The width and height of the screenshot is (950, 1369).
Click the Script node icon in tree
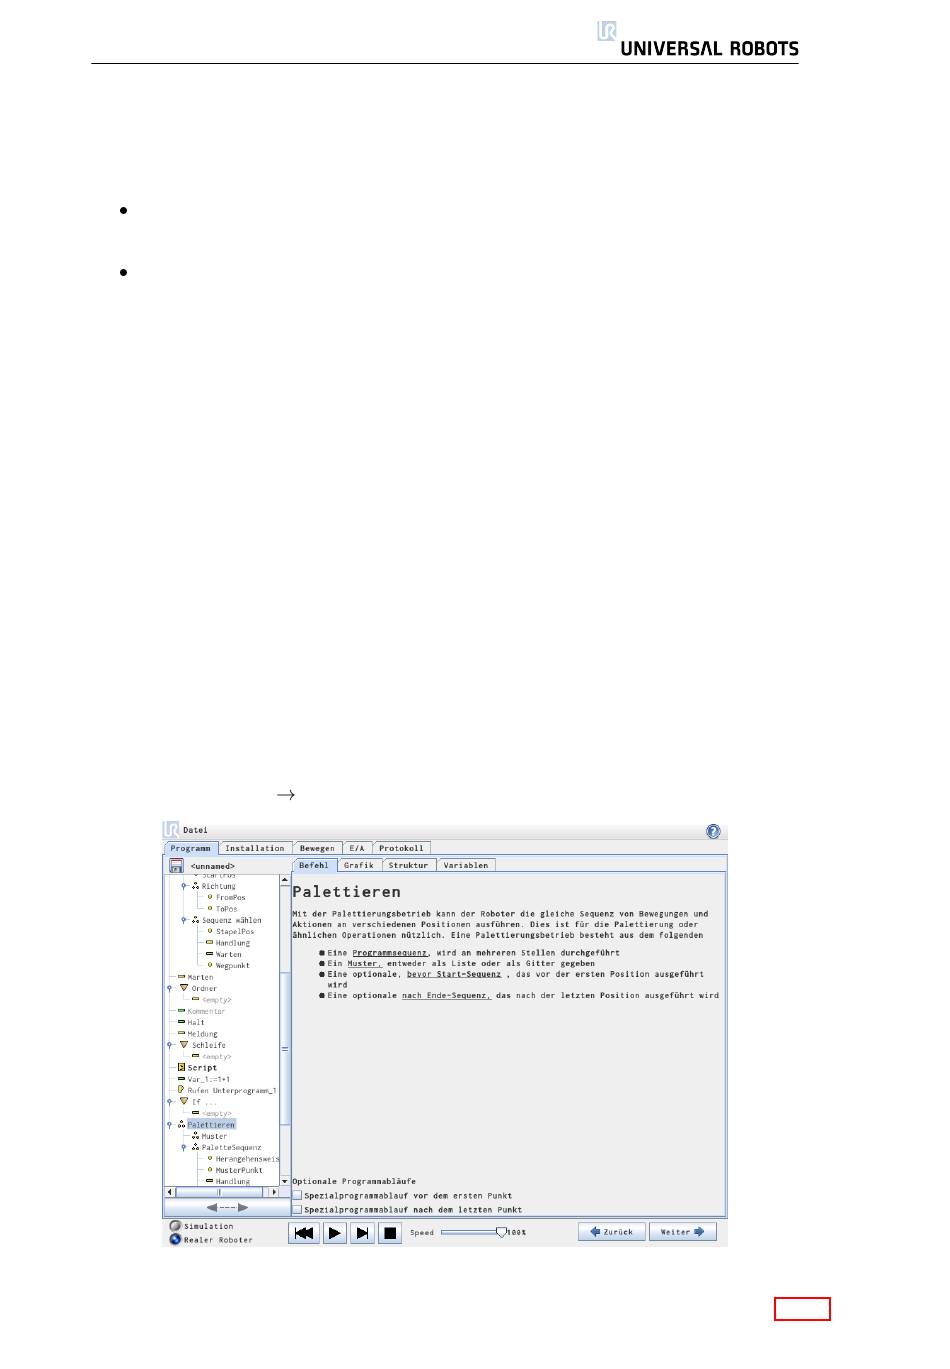[181, 1068]
